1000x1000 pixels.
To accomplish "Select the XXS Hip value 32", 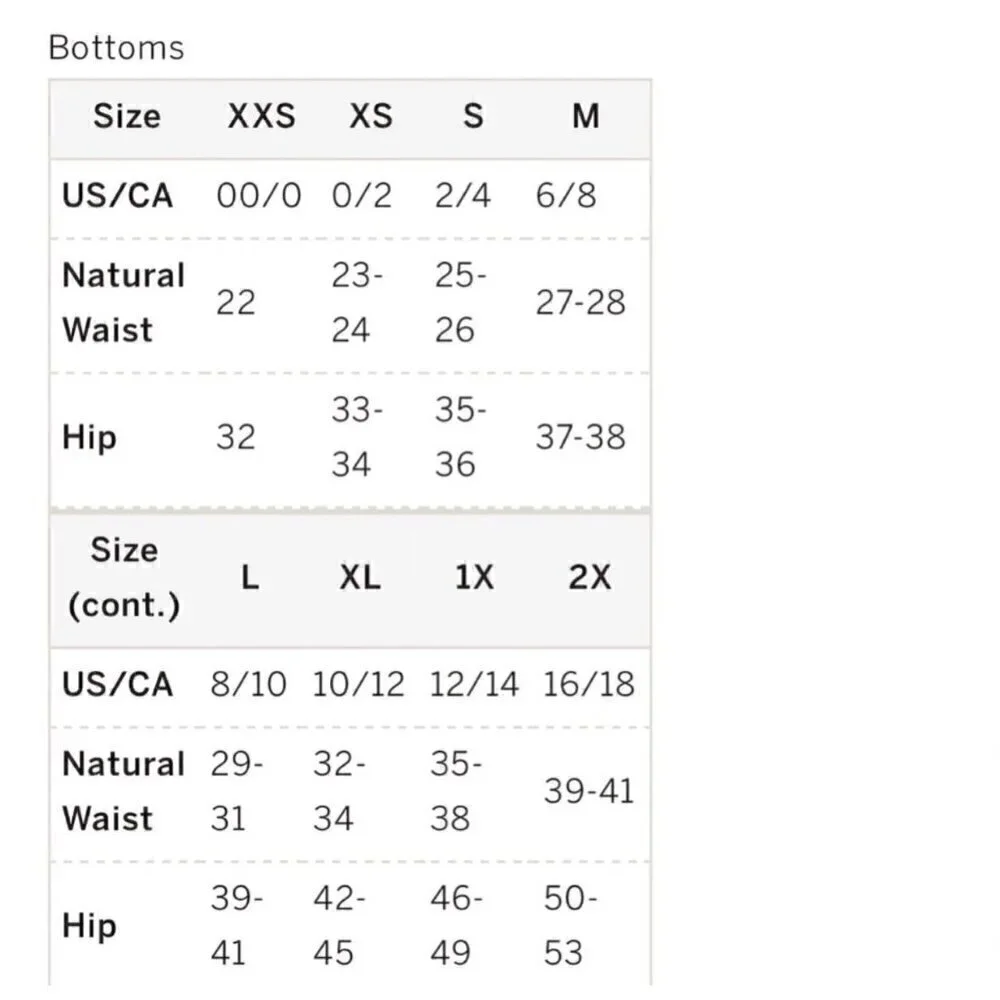I will pyautogui.click(x=236, y=437).
